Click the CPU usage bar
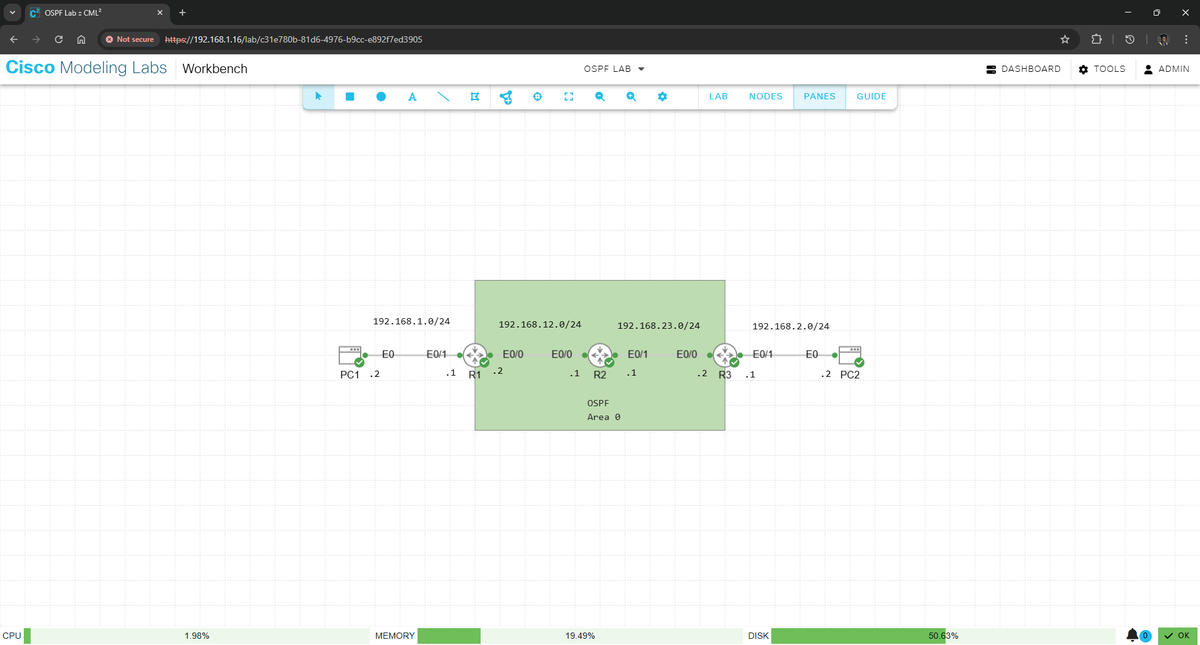 195,635
